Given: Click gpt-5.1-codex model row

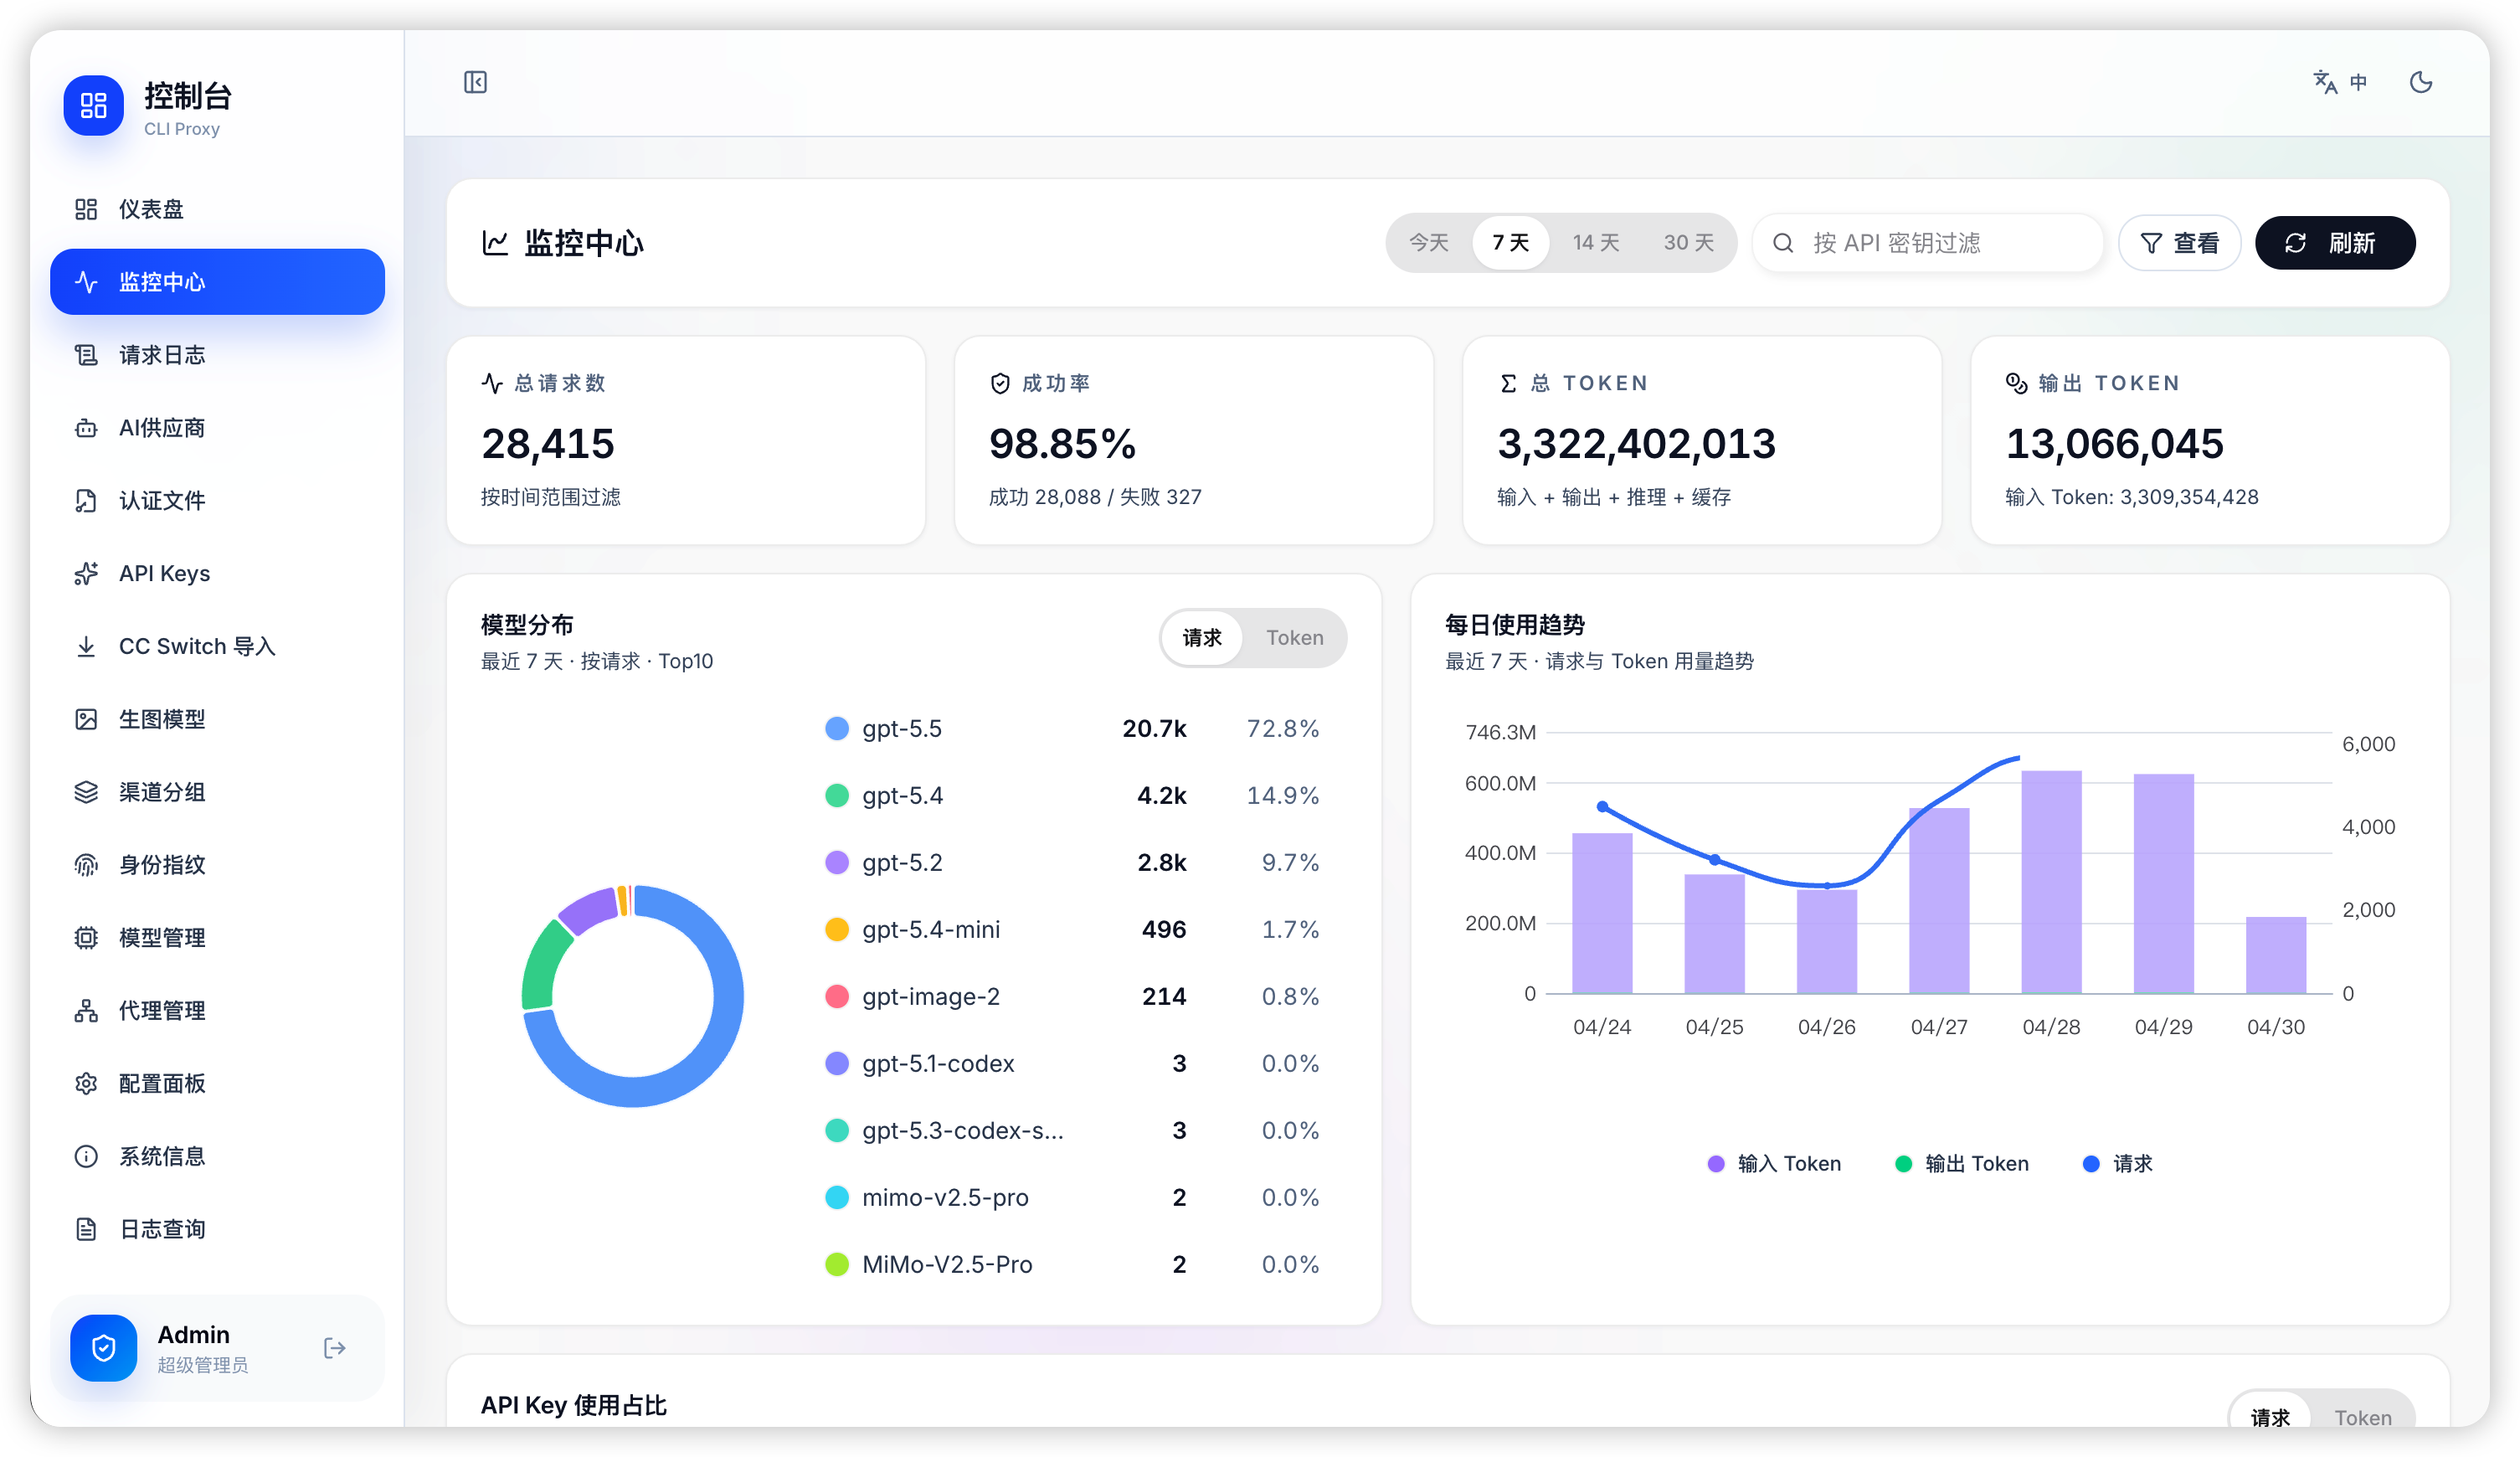Looking at the screenshot, I should click(1072, 1064).
